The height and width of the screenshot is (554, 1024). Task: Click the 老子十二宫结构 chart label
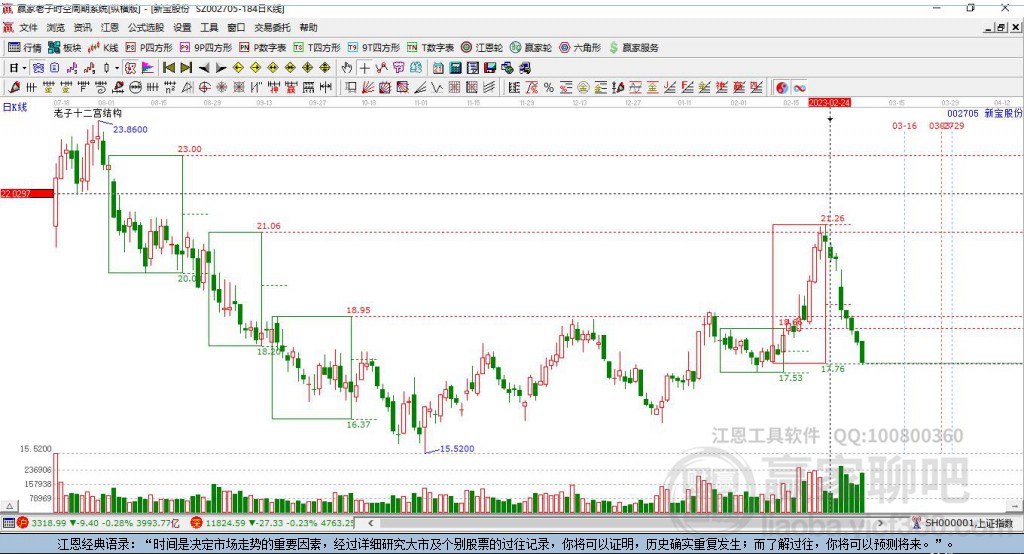coord(88,114)
